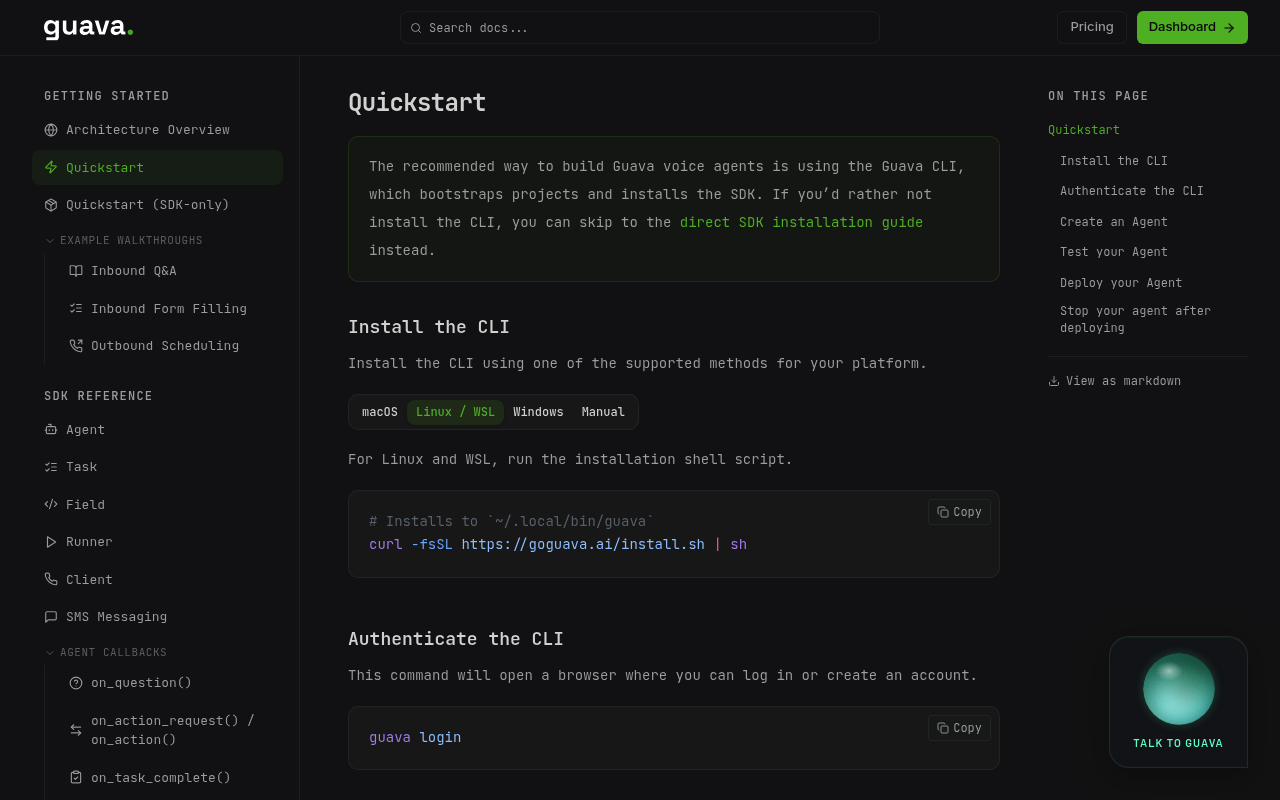Click the phone icon beside Client
Screen dimensions: 1280x800
click(x=51, y=579)
